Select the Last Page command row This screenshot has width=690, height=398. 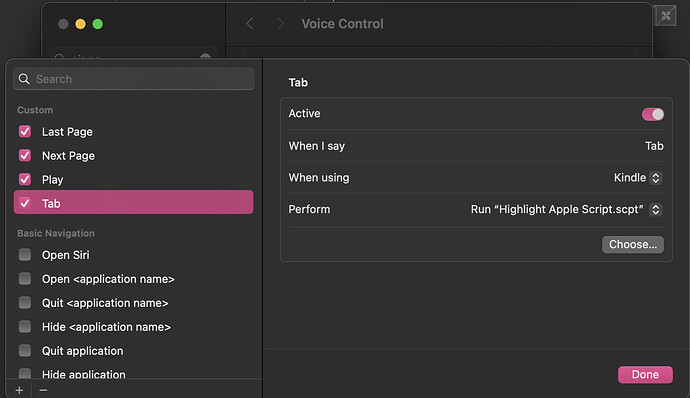tap(133, 132)
